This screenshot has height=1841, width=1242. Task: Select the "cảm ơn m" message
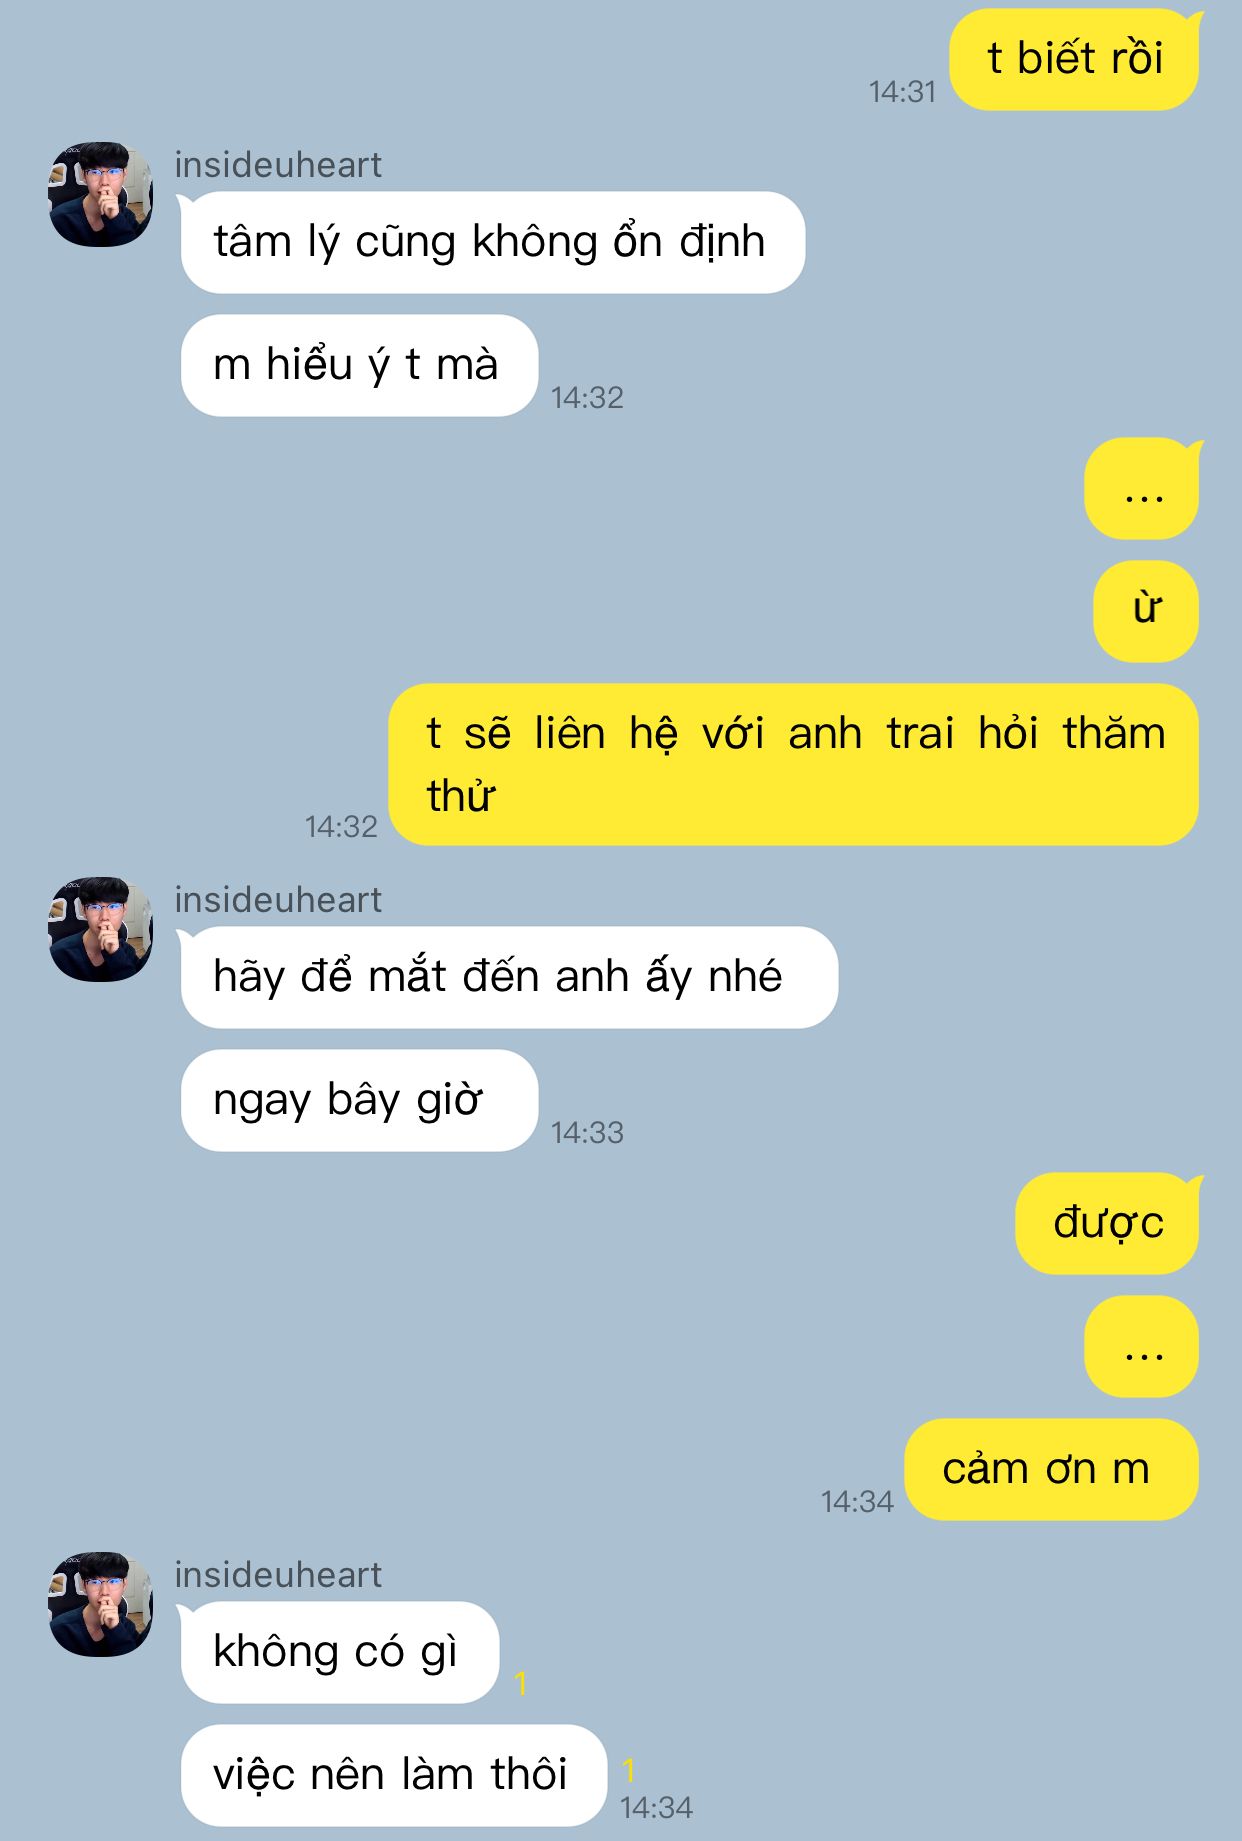click(1051, 1469)
